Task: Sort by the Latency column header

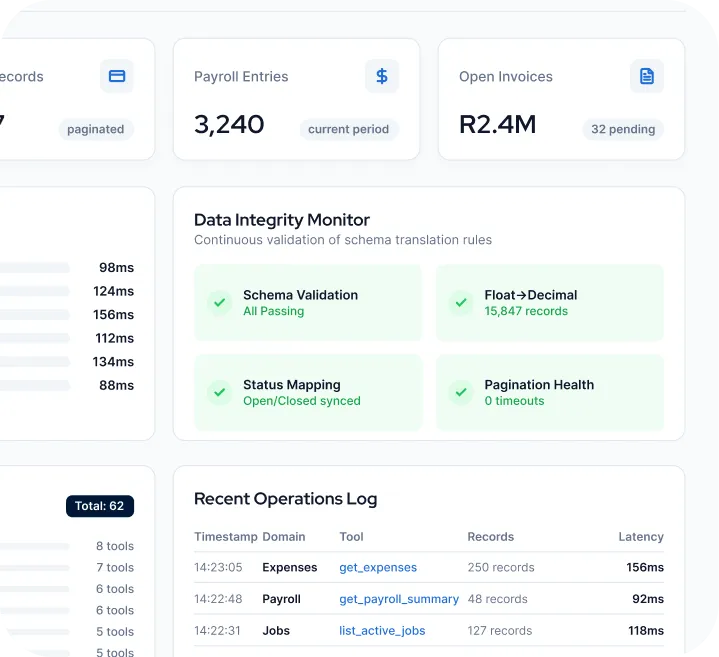Action: [641, 537]
